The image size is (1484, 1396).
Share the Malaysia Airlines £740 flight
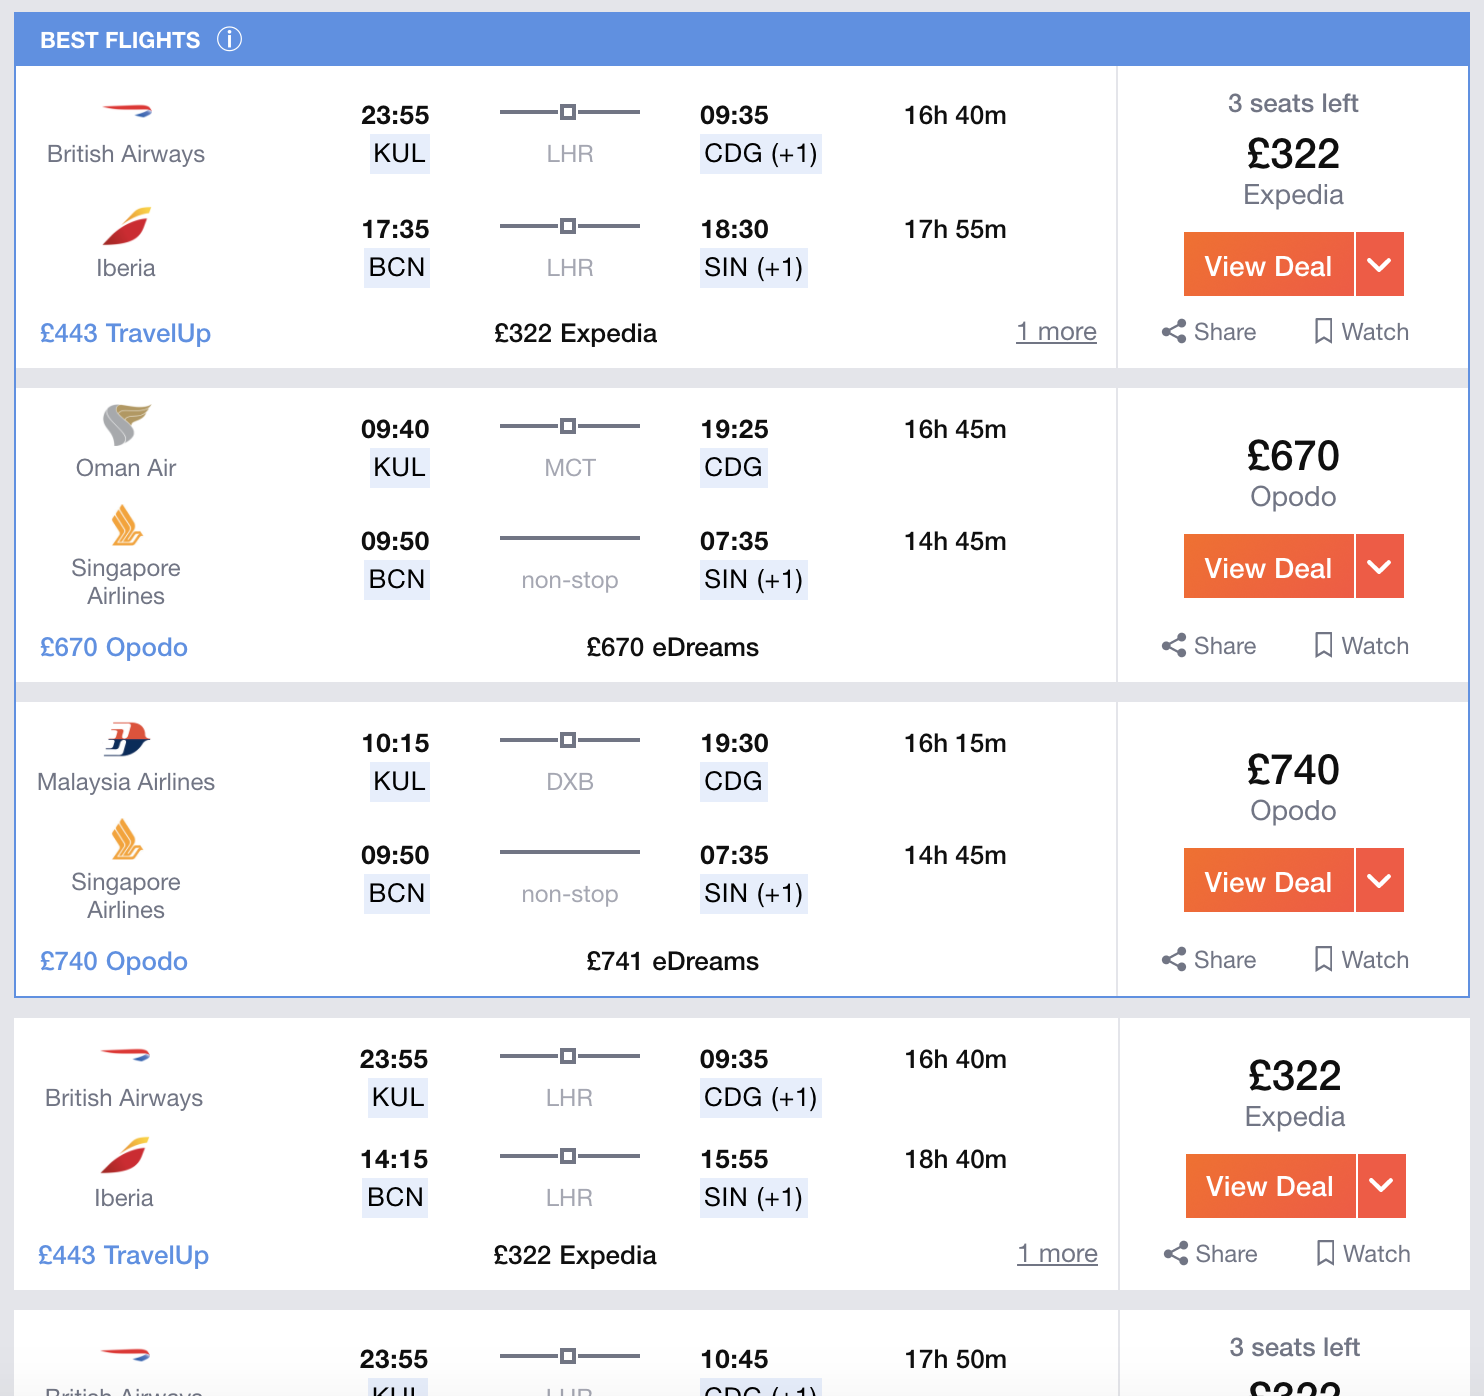pos(1209,960)
